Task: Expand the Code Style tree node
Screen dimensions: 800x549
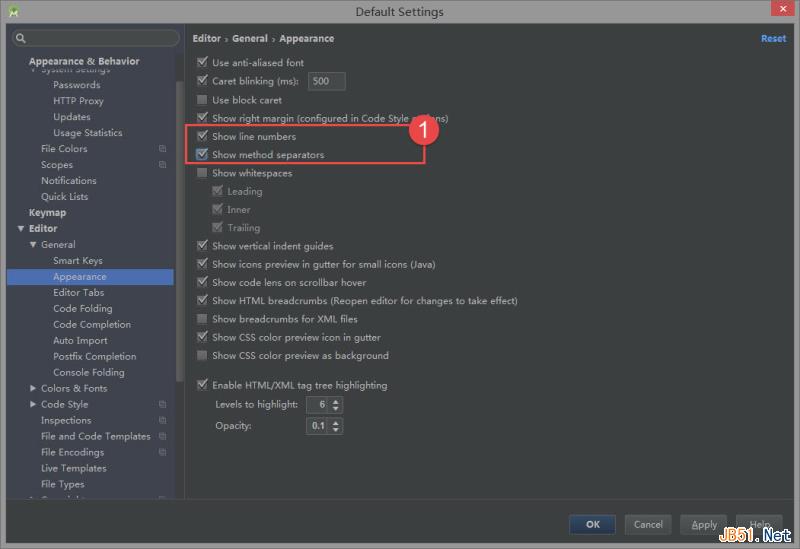Action: coord(33,405)
